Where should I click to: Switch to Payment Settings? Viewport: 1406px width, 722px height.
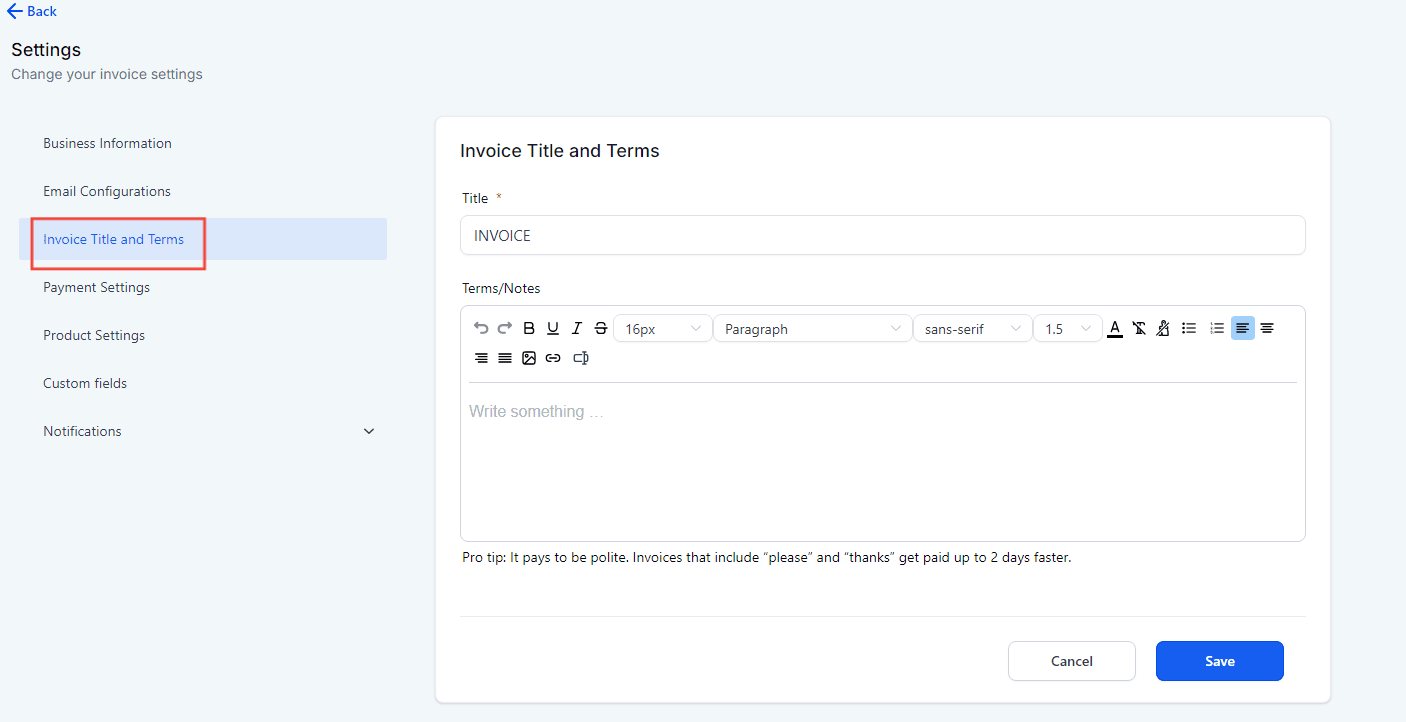click(96, 286)
